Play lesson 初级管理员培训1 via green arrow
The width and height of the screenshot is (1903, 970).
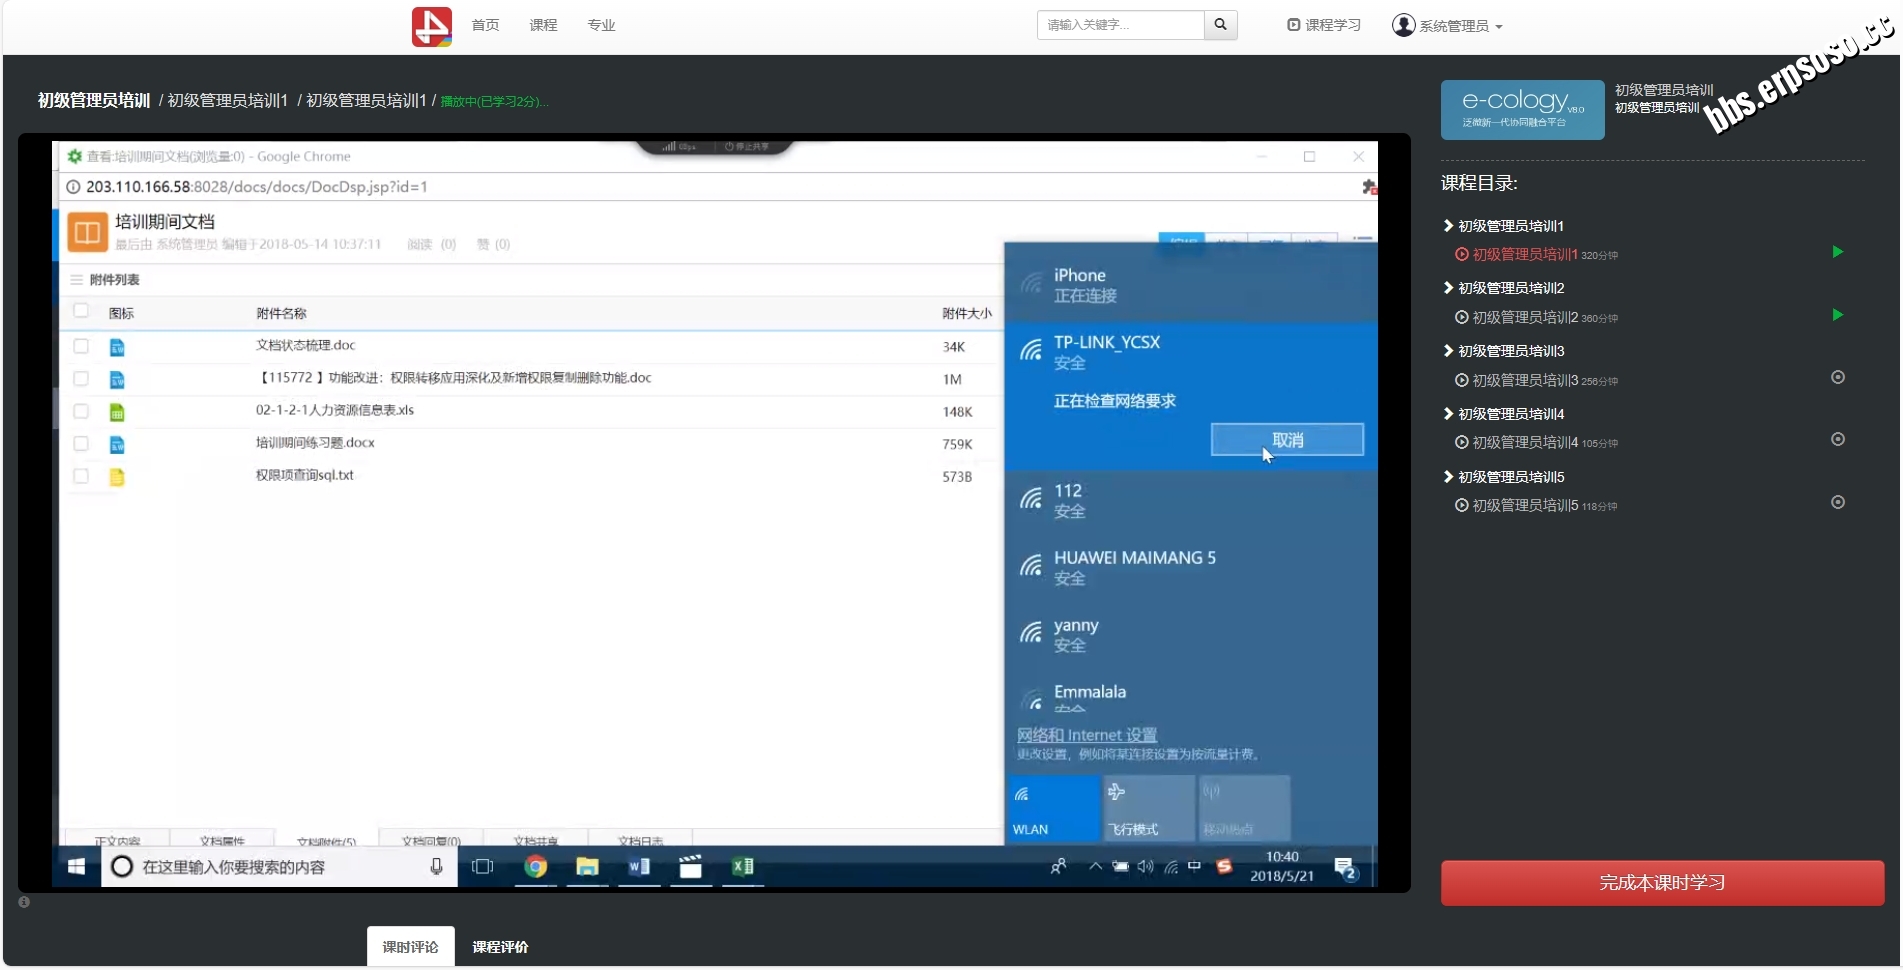[1837, 252]
